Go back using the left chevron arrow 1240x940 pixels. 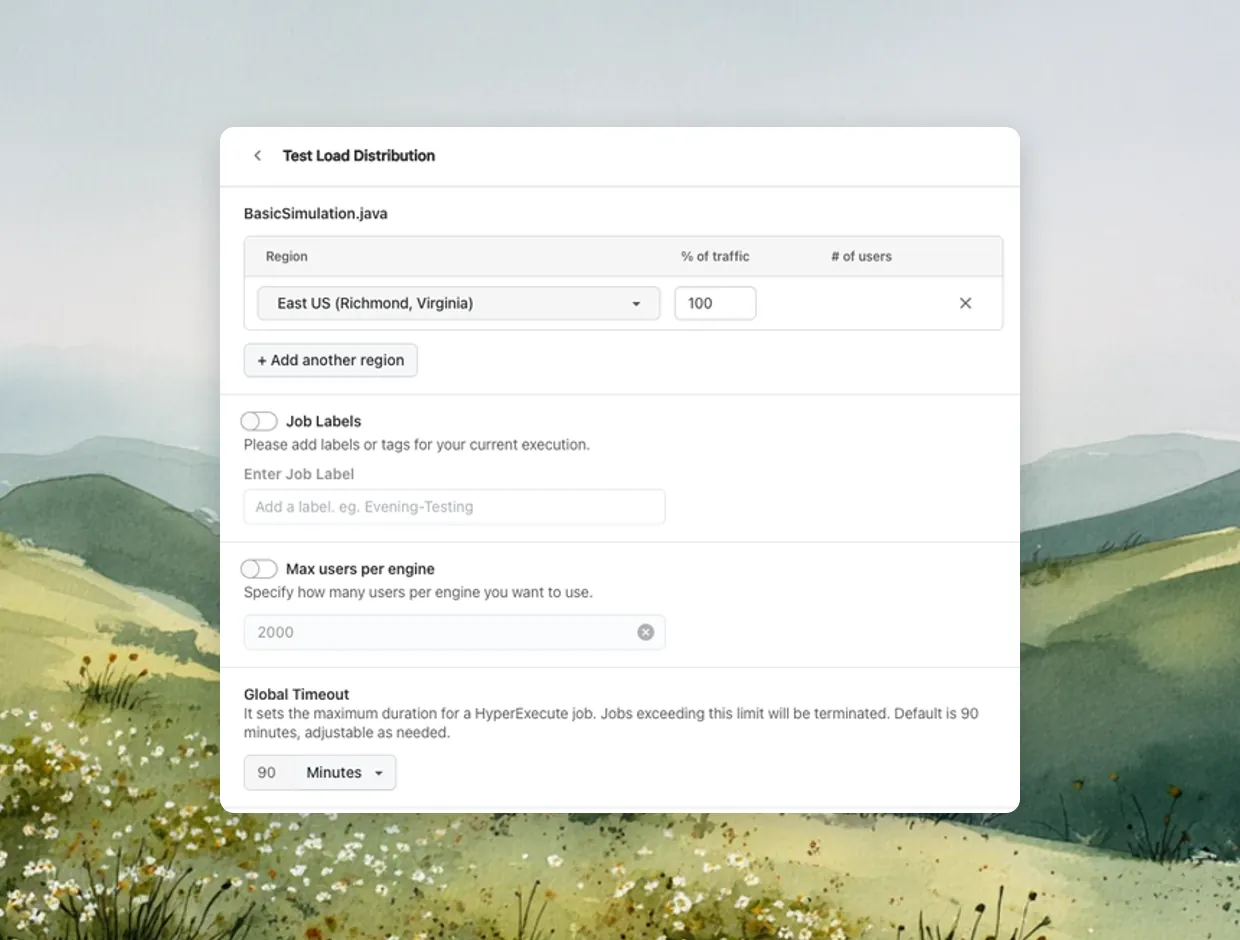coord(257,155)
